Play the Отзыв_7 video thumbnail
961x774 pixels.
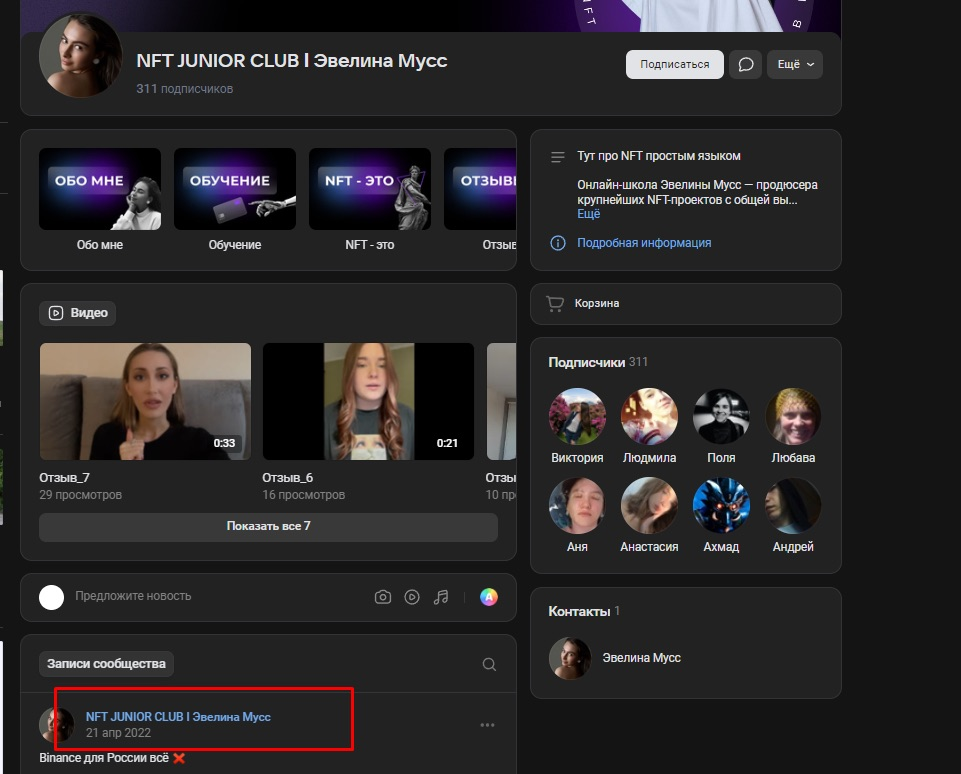click(145, 401)
